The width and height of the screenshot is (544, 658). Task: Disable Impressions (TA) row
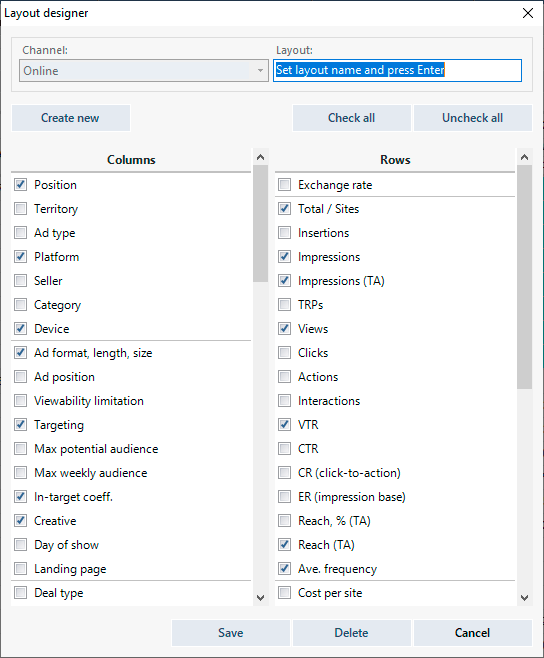point(285,280)
